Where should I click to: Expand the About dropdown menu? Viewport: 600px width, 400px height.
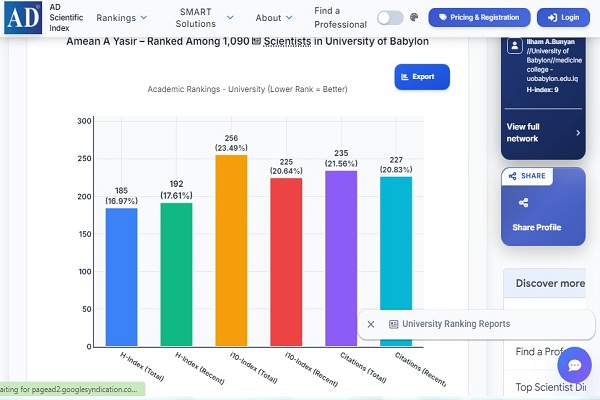274,18
